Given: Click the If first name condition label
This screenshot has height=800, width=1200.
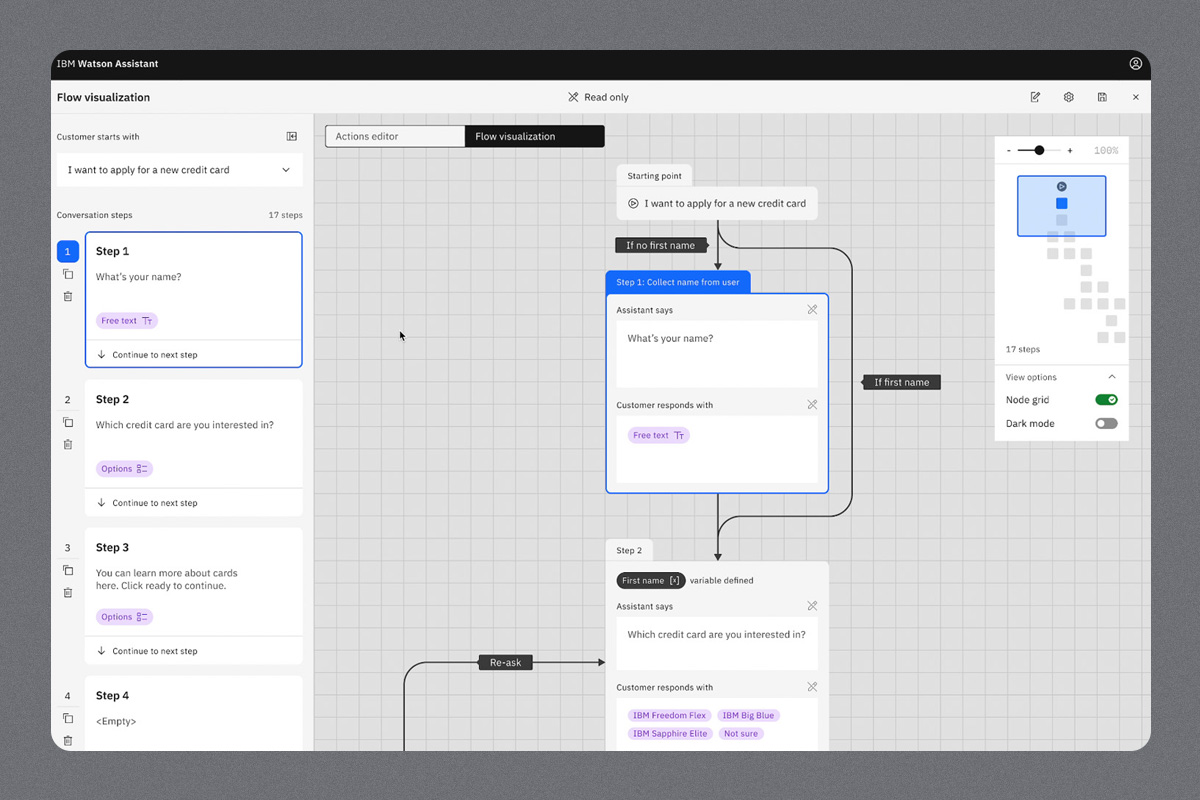Looking at the screenshot, I should [902, 382].
